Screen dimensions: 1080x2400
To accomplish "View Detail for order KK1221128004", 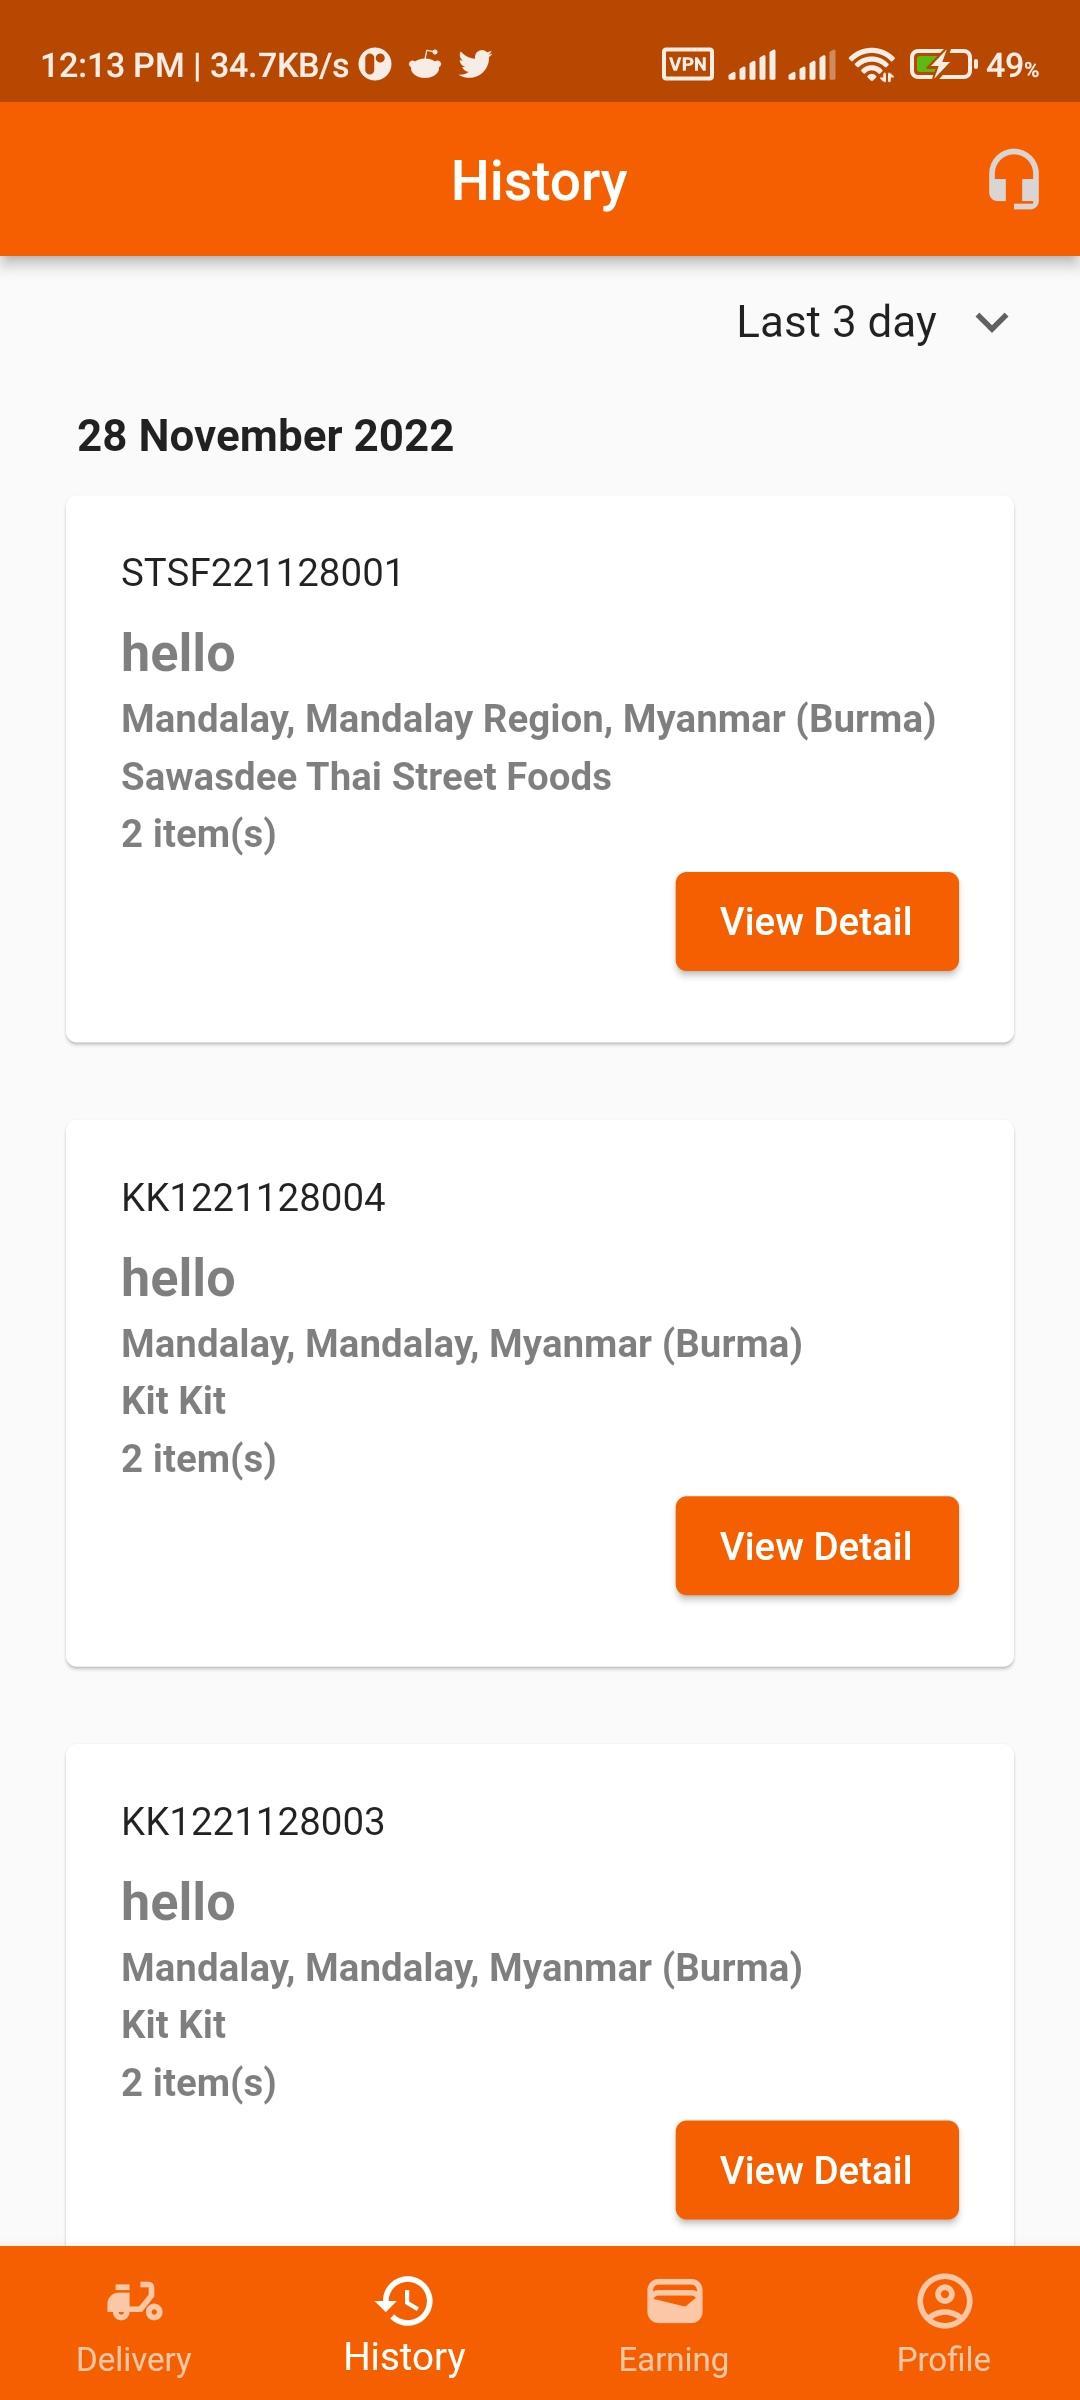I will point(817,1546).
